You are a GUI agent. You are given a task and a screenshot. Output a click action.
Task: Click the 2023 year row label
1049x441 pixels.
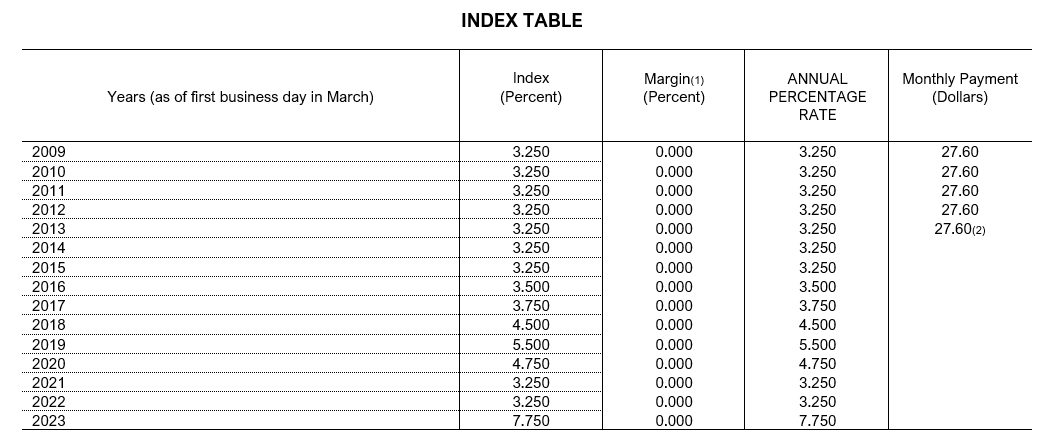[x=49, y=421]
